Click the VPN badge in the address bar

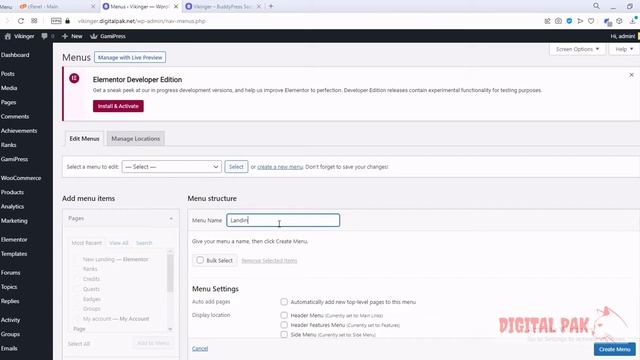pos(56,21)
